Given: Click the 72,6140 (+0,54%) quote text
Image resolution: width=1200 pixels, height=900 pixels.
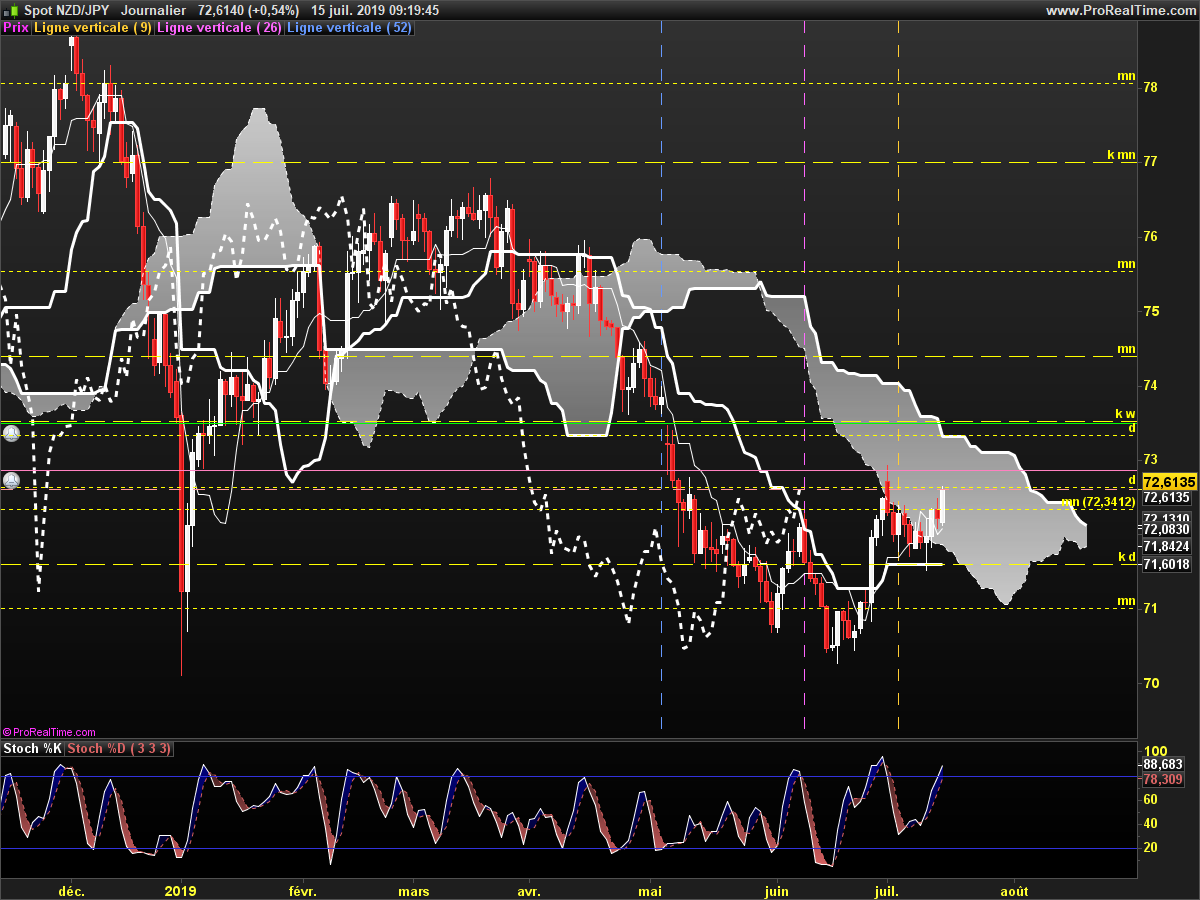Looking at the screenshot, I should click(249, 10).
